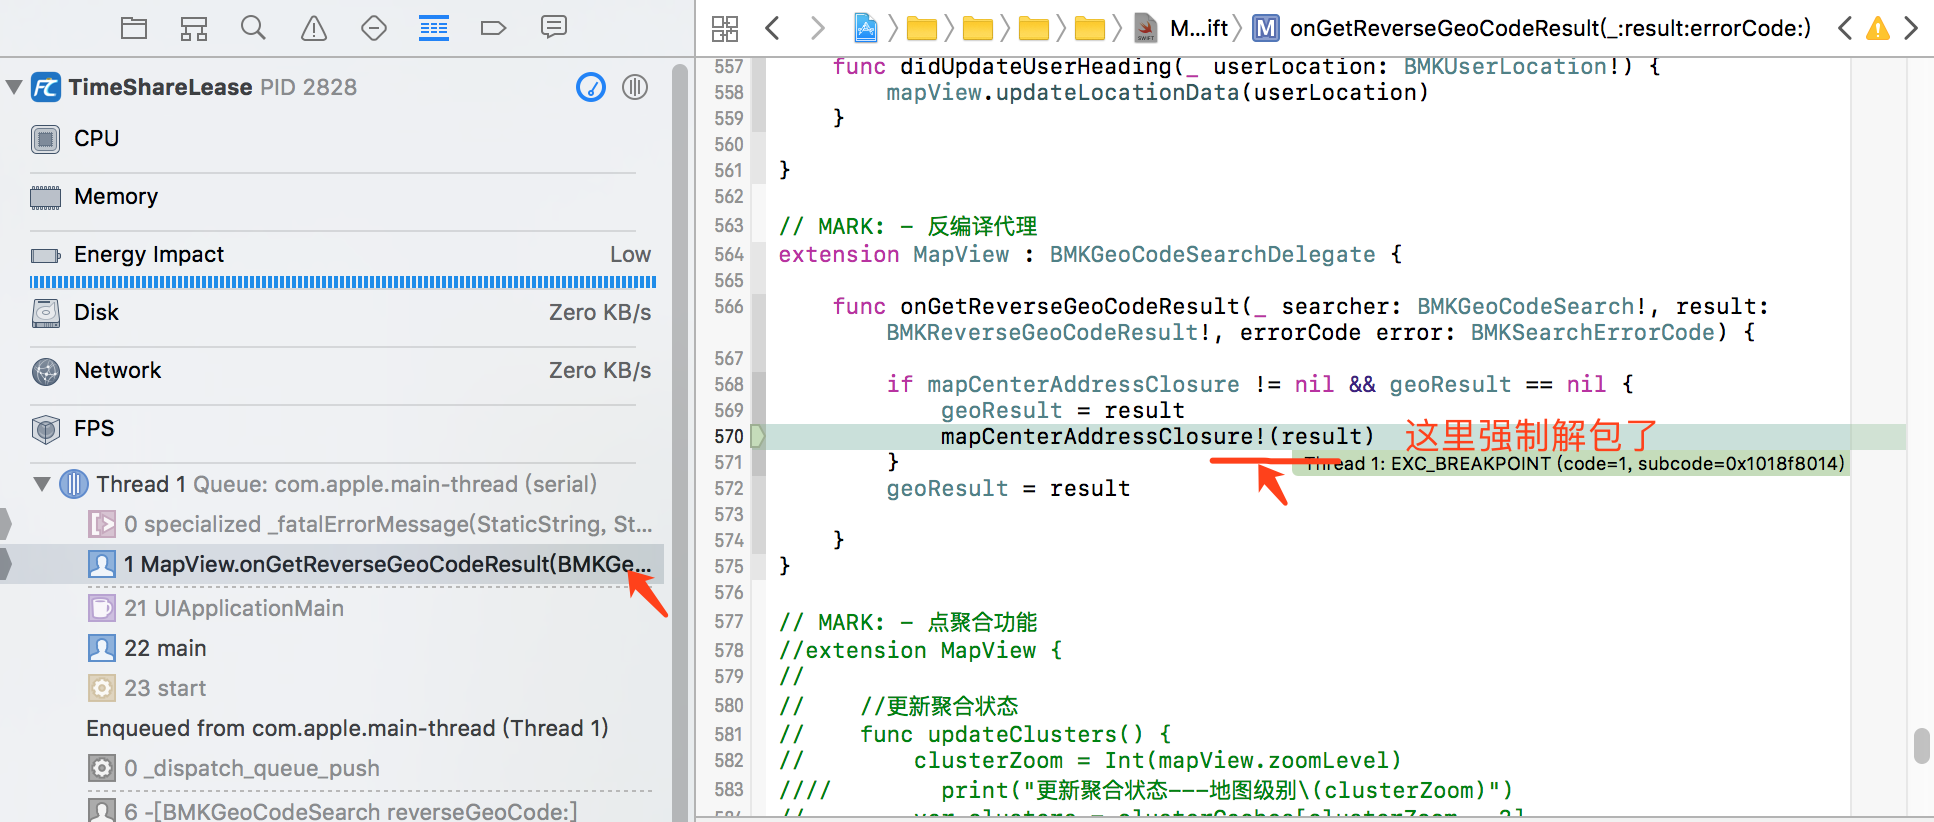Open the related items grid menu
Viewport: 1934px width, 822px height.
coord(725,29)
